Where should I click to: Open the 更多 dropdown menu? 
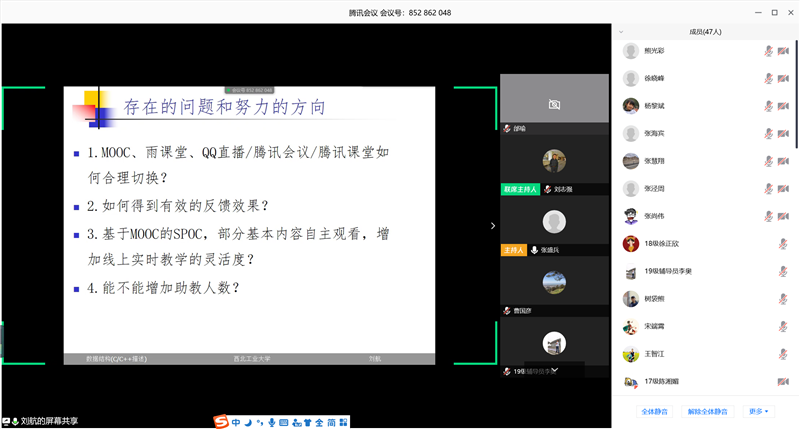pyautogui.click(x=758, y=411)
